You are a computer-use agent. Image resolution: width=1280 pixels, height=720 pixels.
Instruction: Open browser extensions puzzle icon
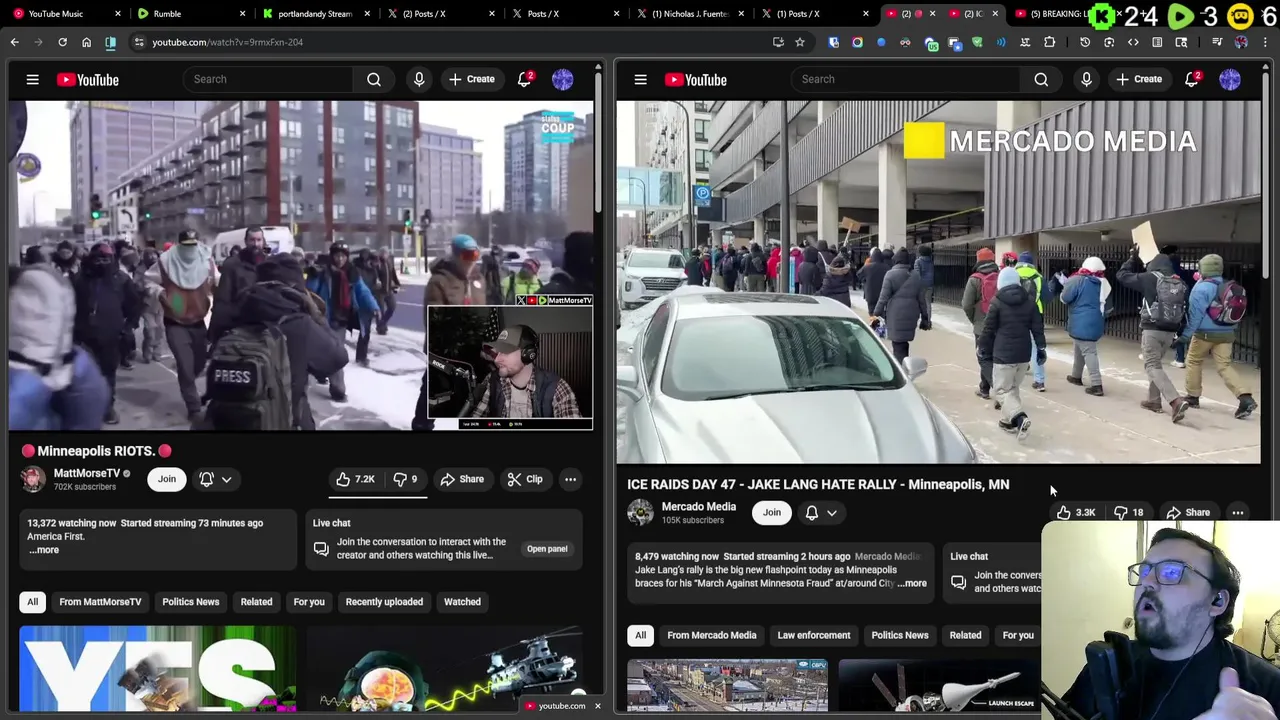click(1049, 42)
